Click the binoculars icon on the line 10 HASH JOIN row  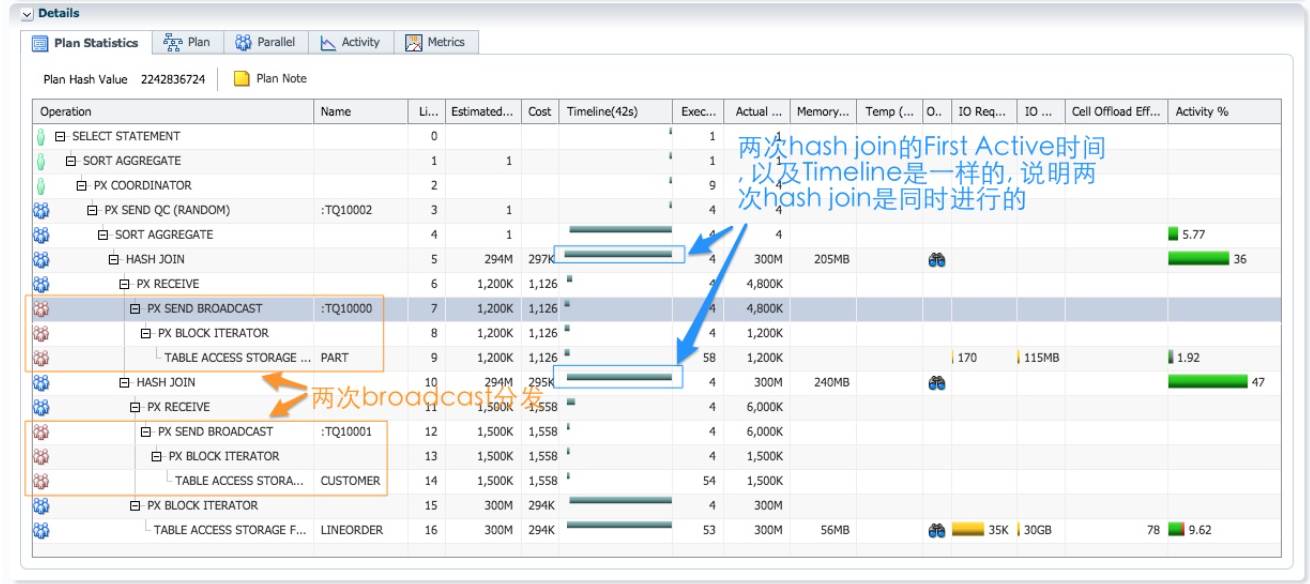click(x=937, y=383)
